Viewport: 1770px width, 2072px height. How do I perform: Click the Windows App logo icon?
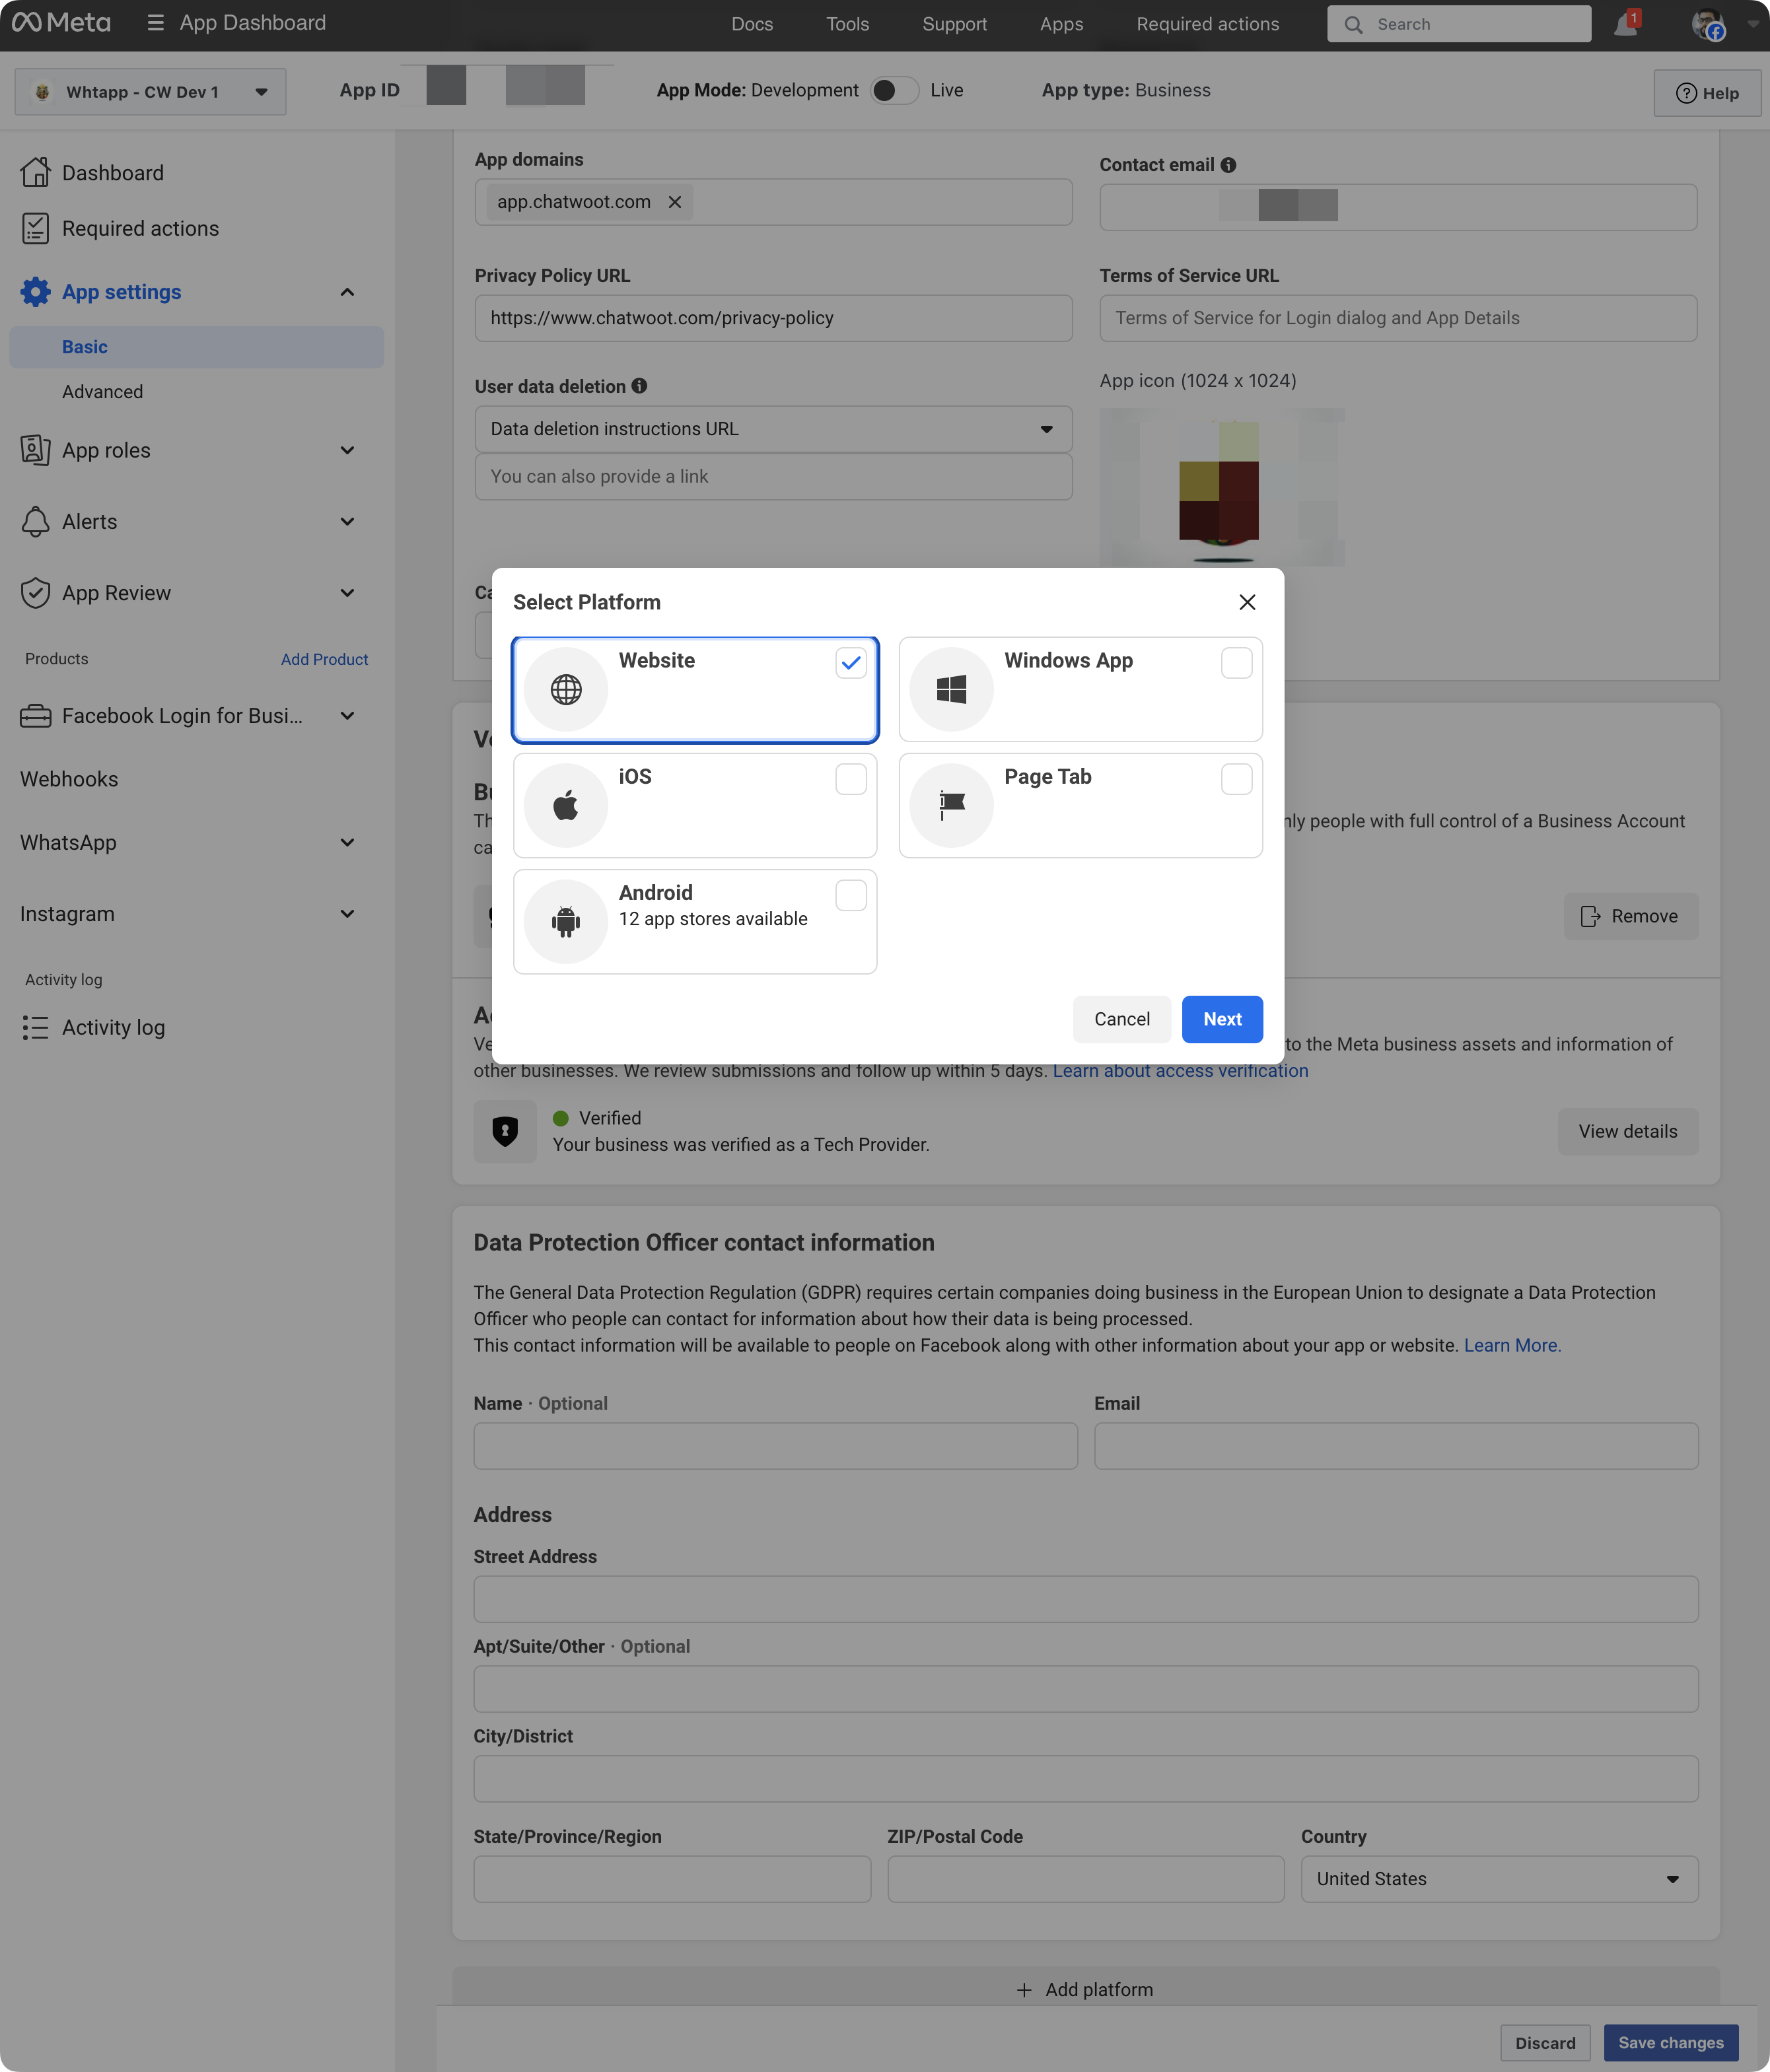[951, 689]
